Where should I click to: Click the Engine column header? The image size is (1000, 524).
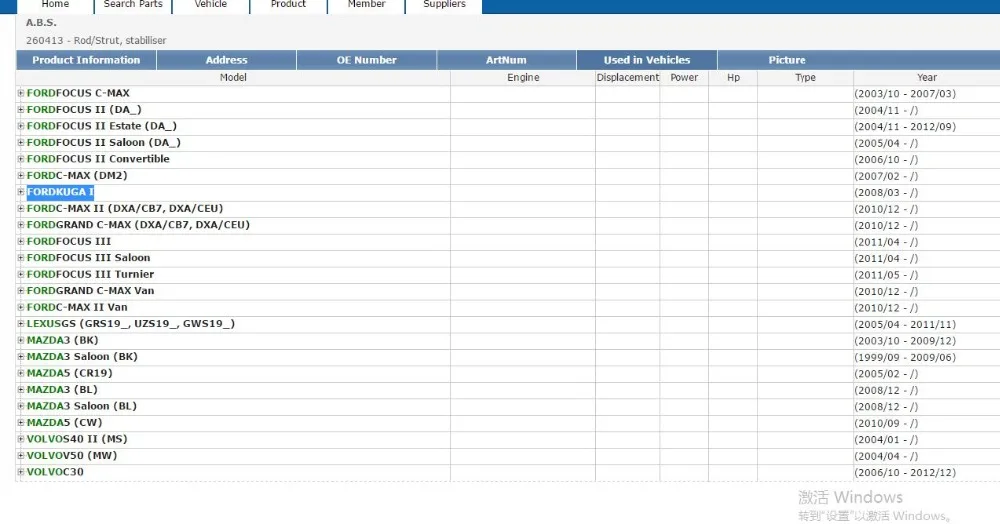523,78
